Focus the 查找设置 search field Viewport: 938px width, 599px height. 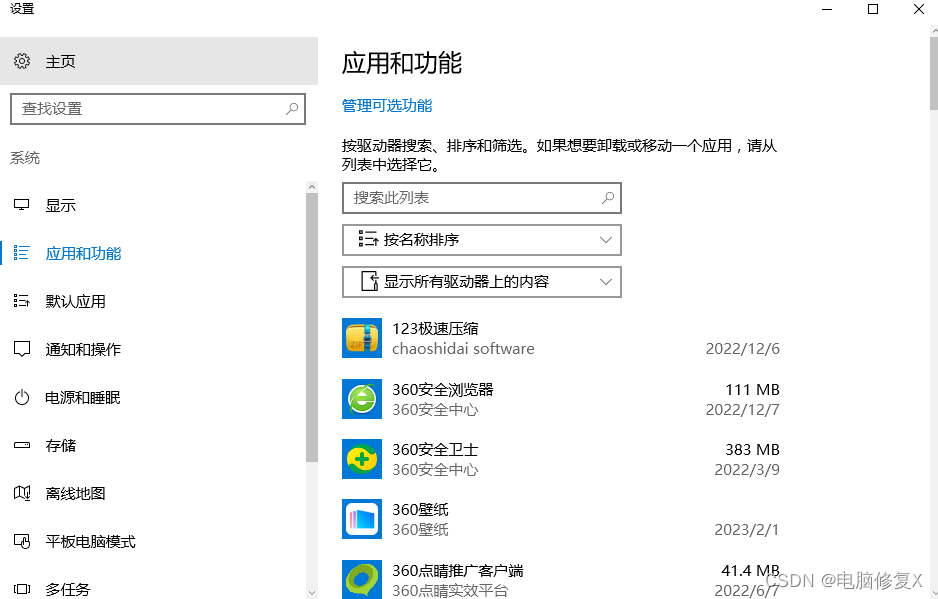(158, 109)
